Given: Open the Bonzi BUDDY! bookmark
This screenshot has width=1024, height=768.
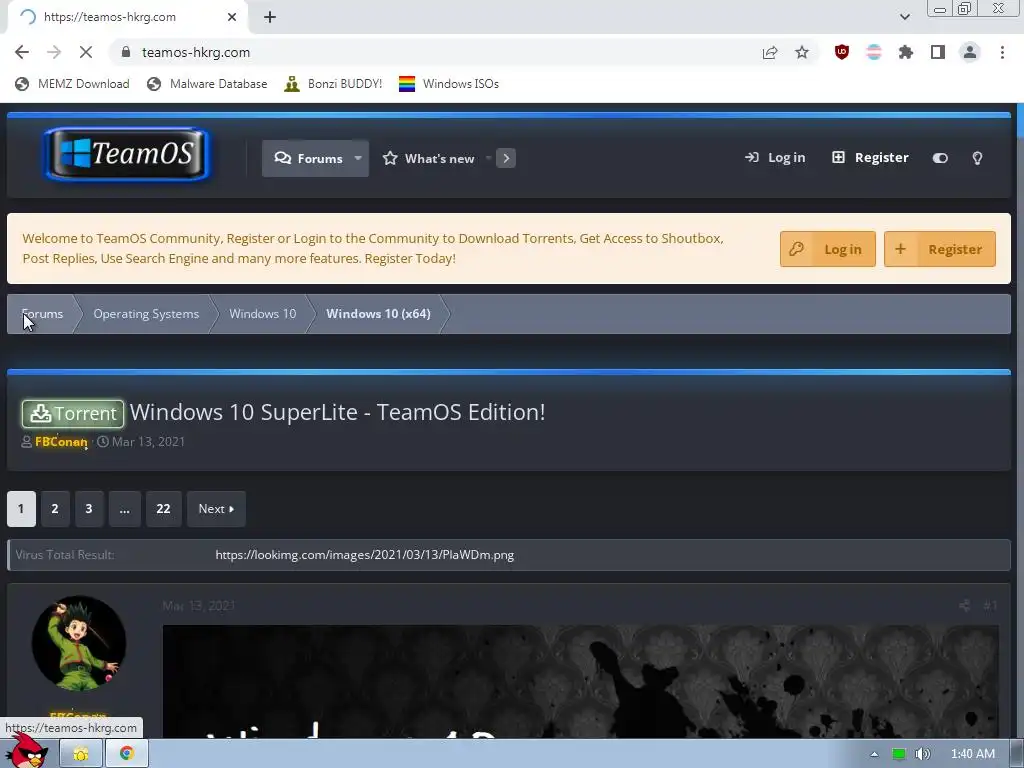Looking at the screenshot, I should click(x=333, y=84).
